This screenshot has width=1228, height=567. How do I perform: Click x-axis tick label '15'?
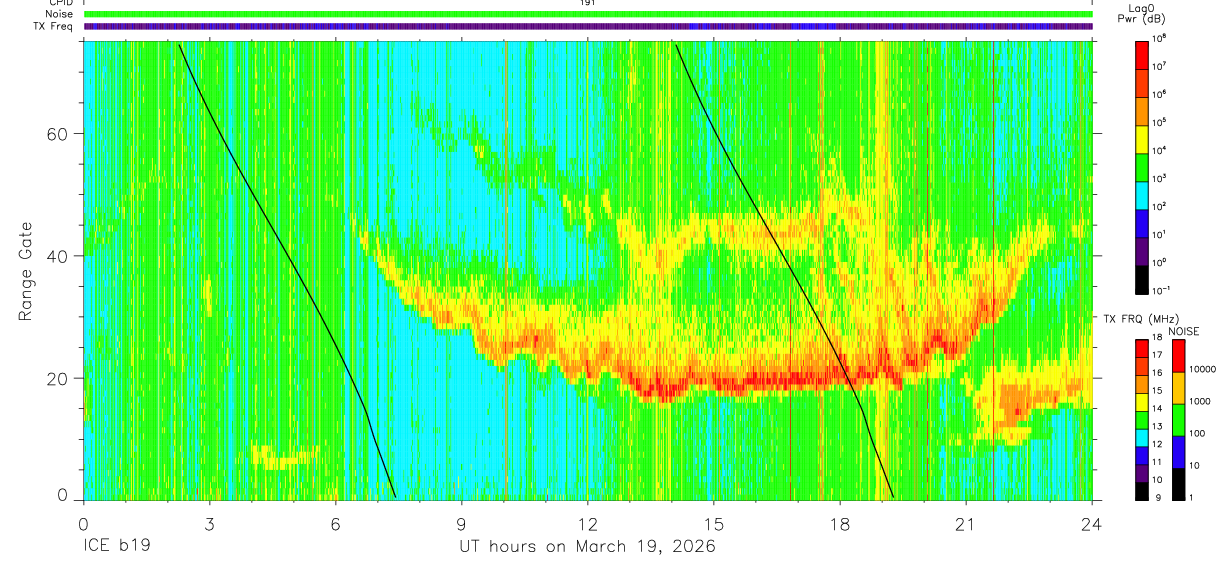point(714,524)
